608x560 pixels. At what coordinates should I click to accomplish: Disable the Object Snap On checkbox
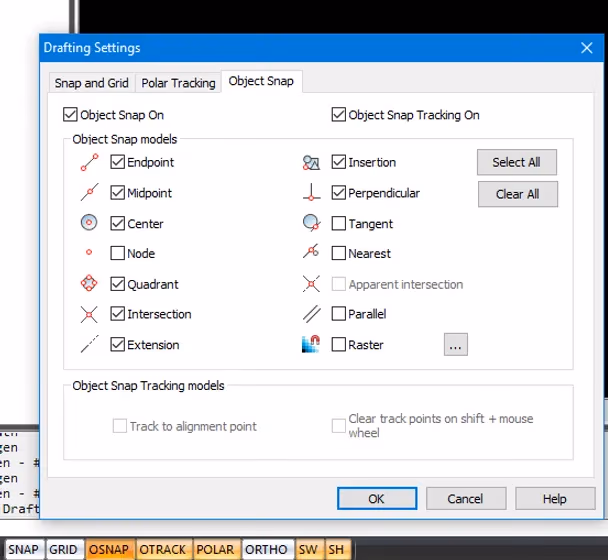click(70, 115)
